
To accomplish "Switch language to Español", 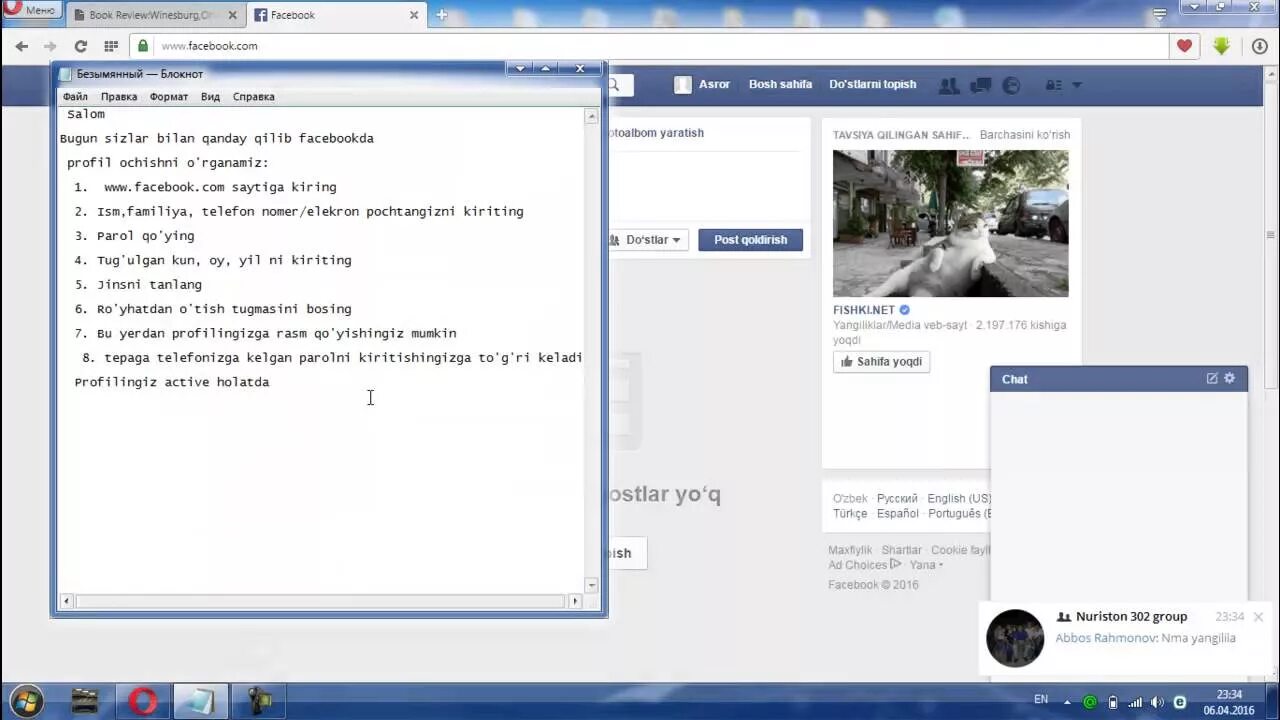I will (897, 514).
